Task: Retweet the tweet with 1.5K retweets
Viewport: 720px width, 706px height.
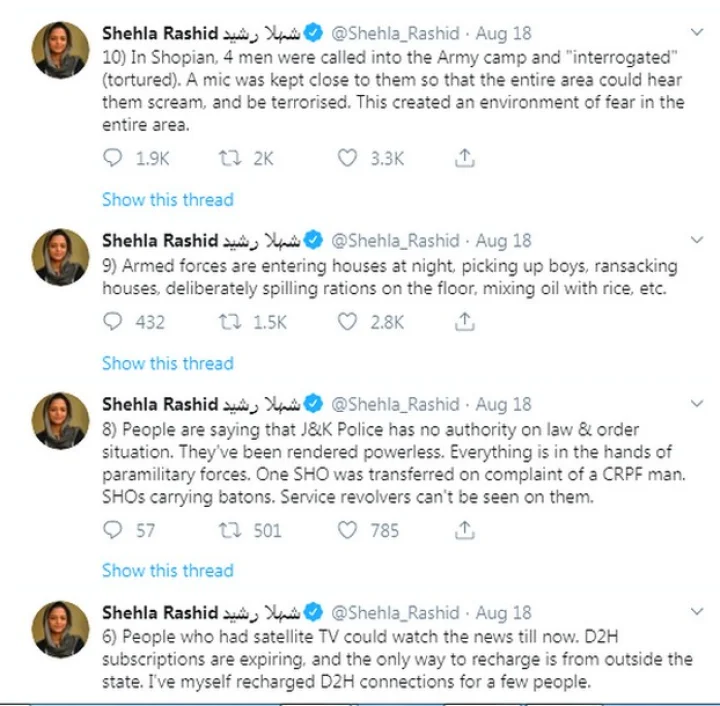Action: pyautogui.click(x=230, y=322)
